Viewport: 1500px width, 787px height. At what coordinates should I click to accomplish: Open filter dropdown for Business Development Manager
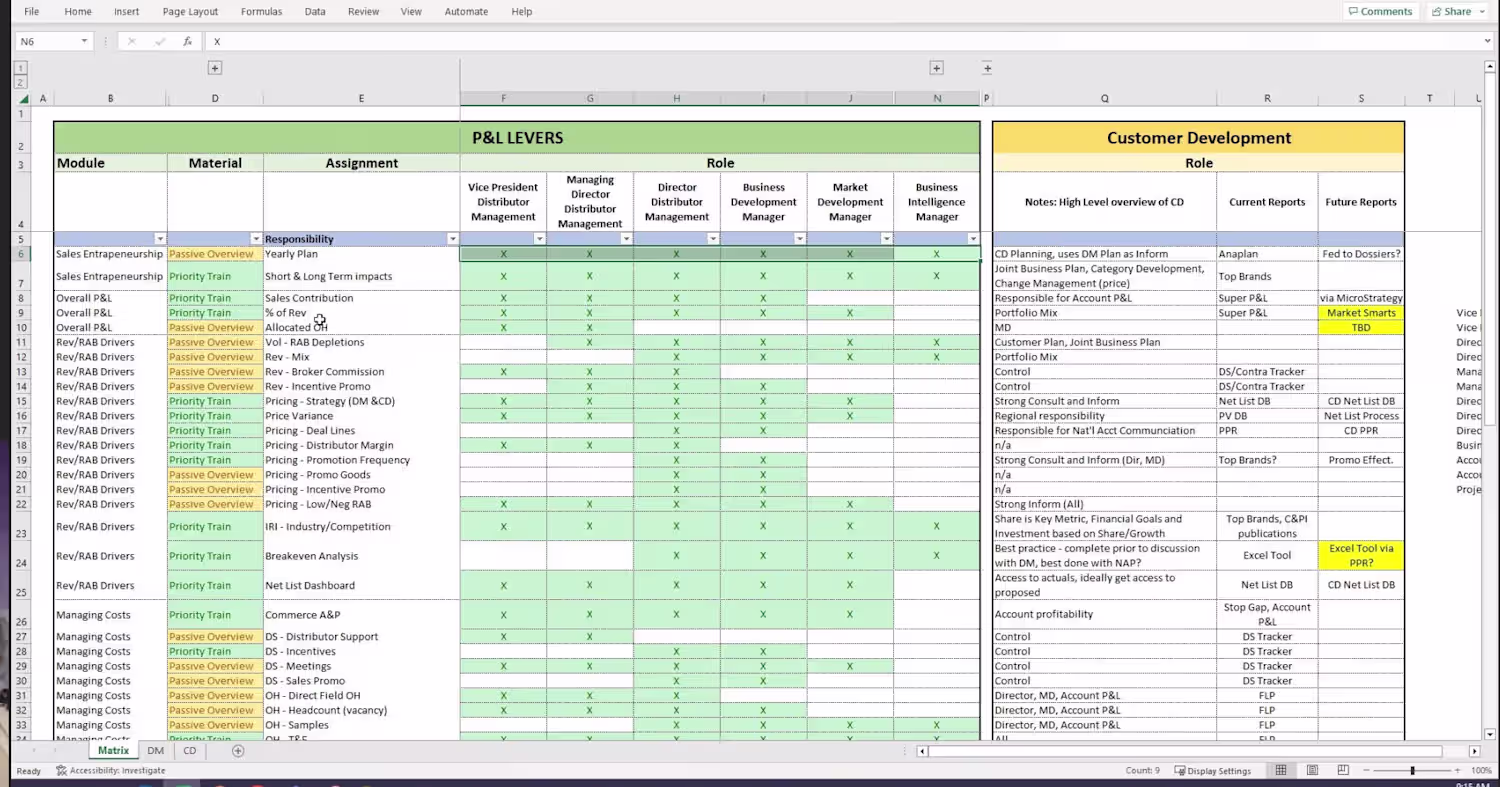point(800,239)
